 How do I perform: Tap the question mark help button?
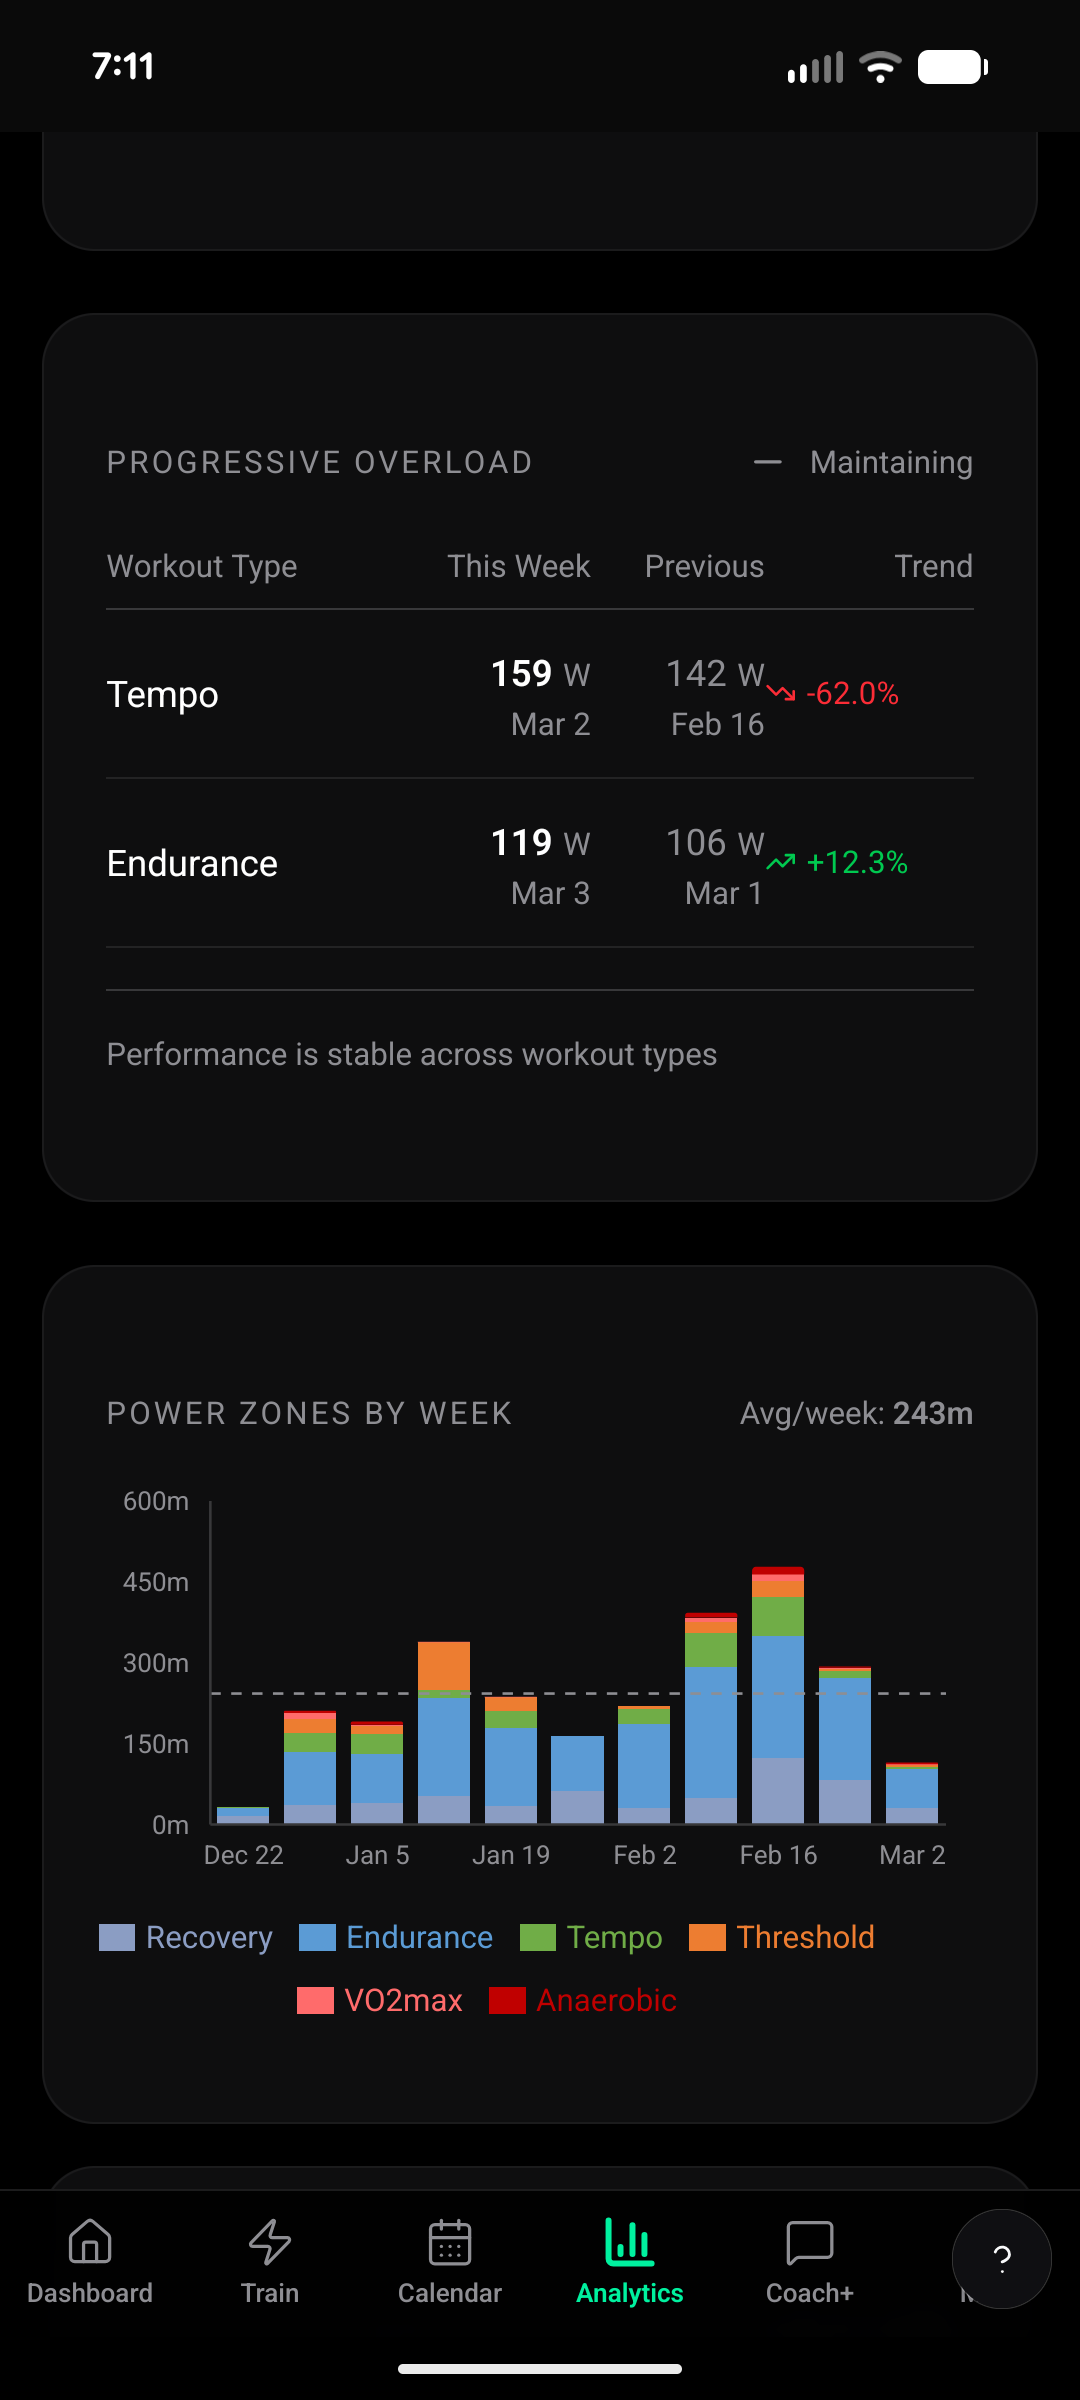click(x=1001, y=2258)
